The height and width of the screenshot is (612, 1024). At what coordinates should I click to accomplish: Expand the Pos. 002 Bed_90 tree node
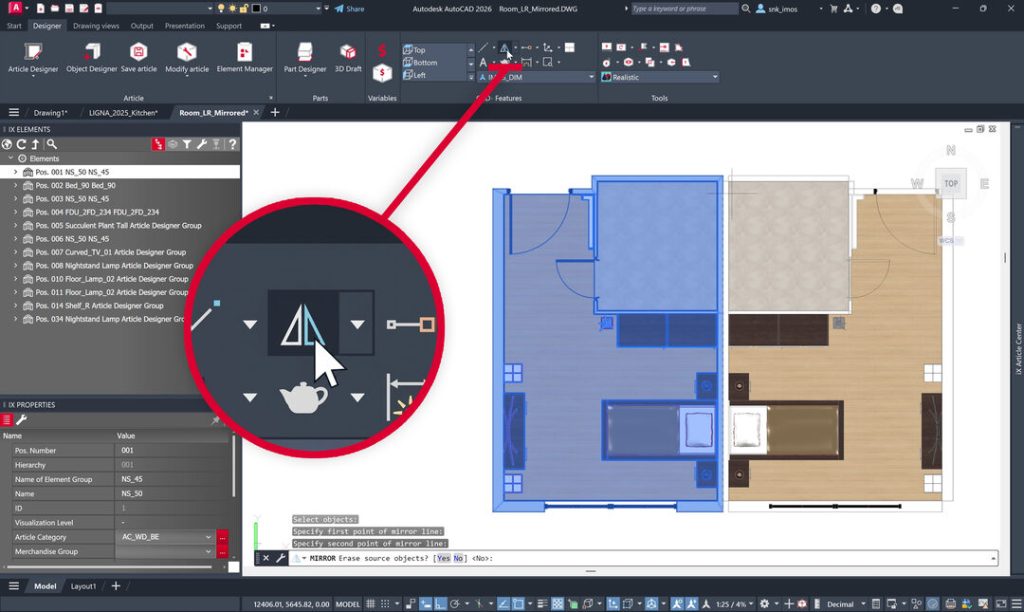[x=16, y=185]
